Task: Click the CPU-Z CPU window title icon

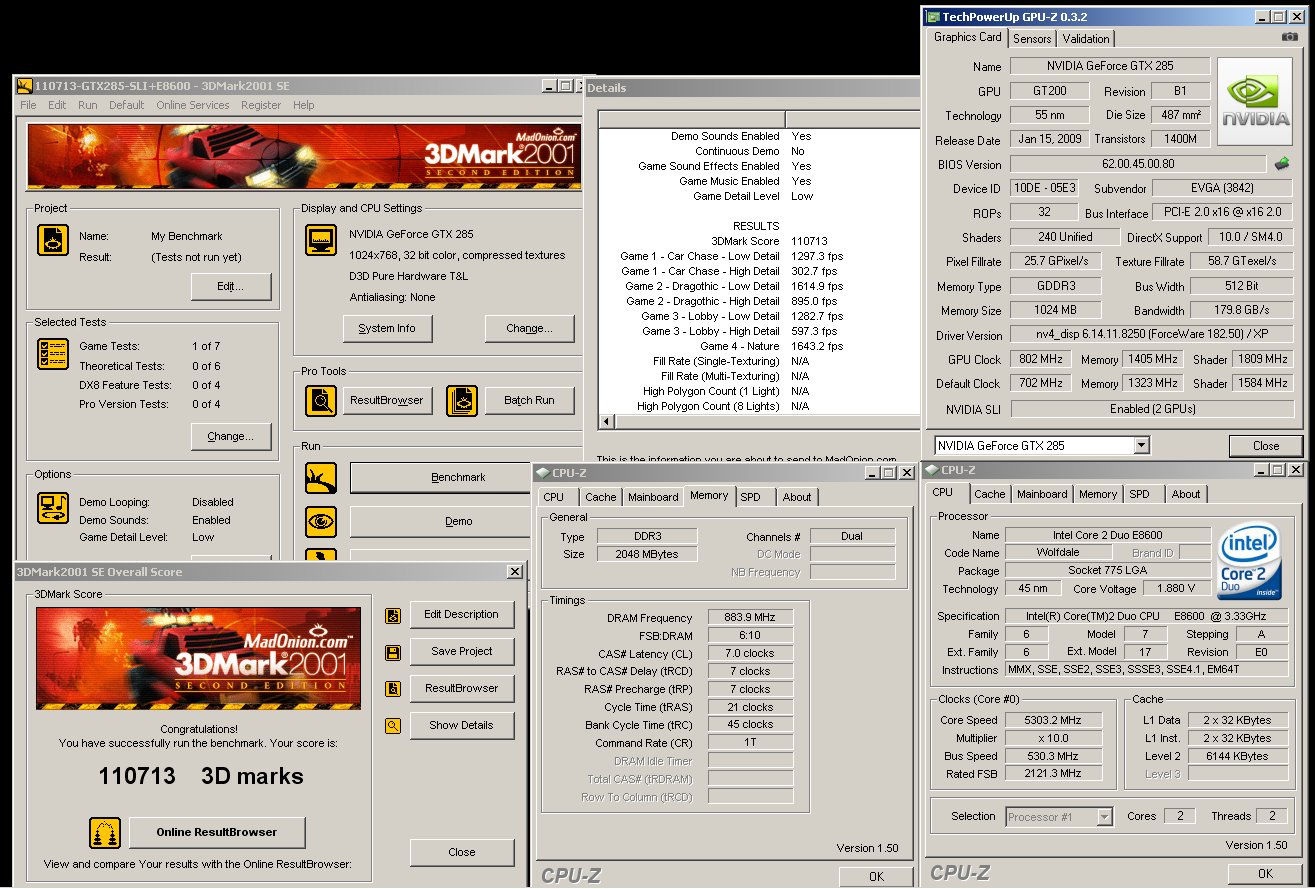Action: click(x=932, y=470)
